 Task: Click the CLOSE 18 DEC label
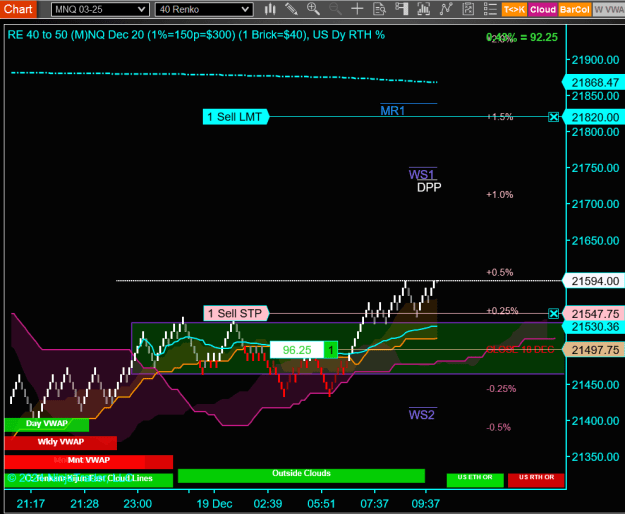(520, 350)
